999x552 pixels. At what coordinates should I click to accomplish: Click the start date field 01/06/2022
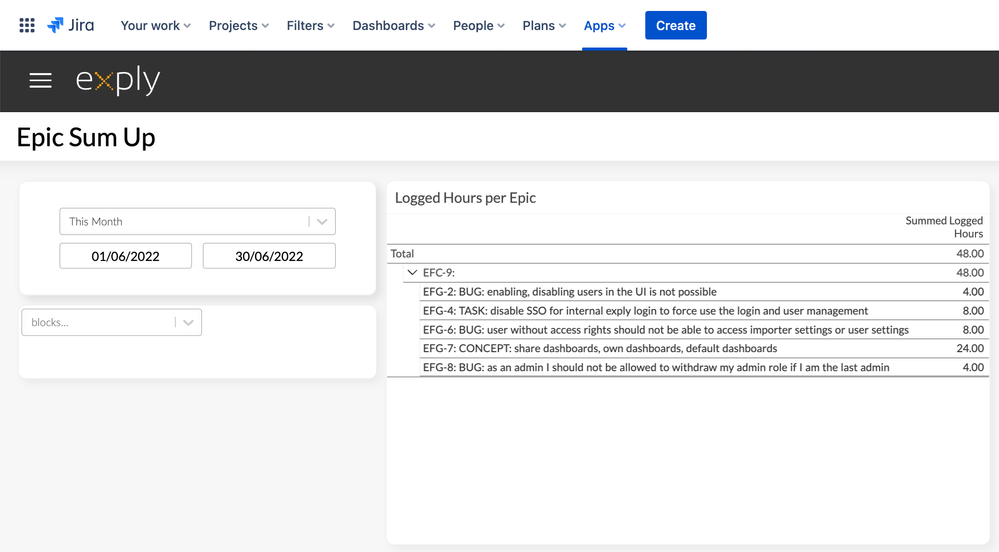coord(126,256)
